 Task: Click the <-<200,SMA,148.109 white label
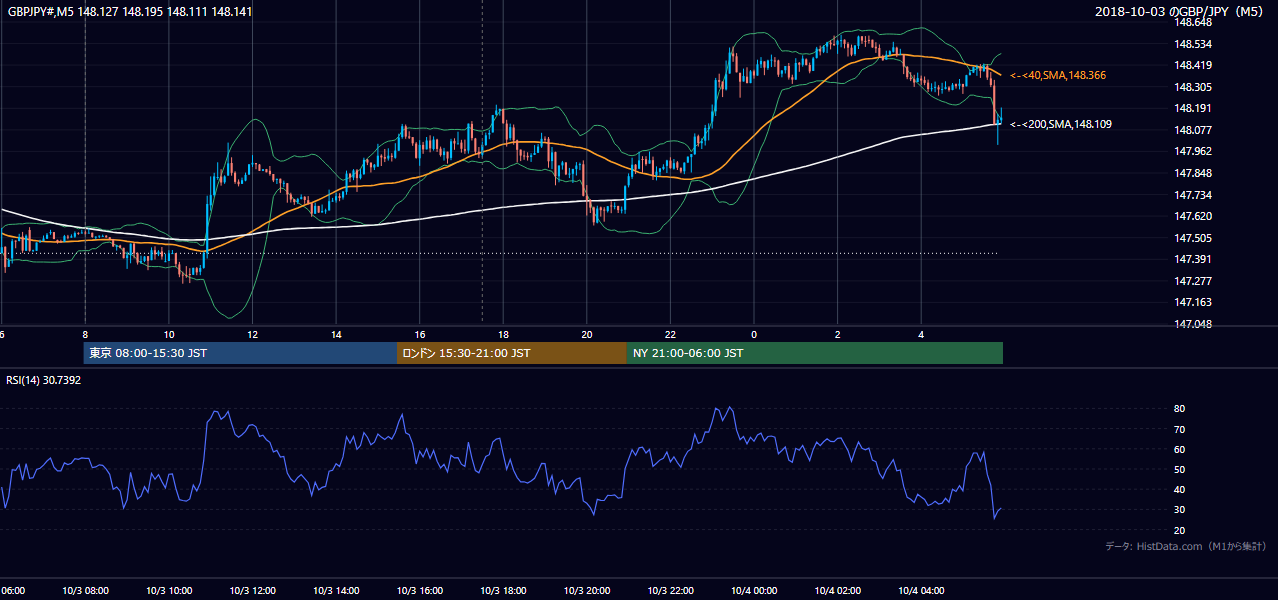click(x=1061, y=124)
